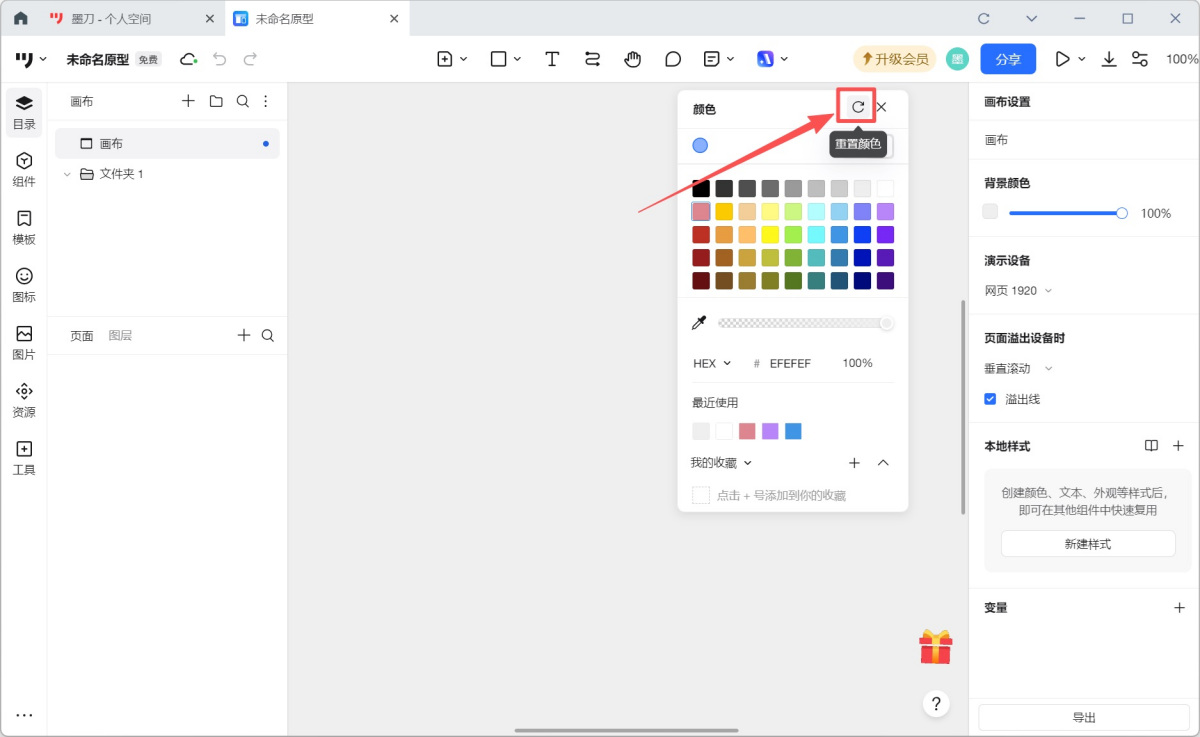Open the 图标 icons sidebar panel
The width and height of the screenshot is (1200, 737).
24,284
